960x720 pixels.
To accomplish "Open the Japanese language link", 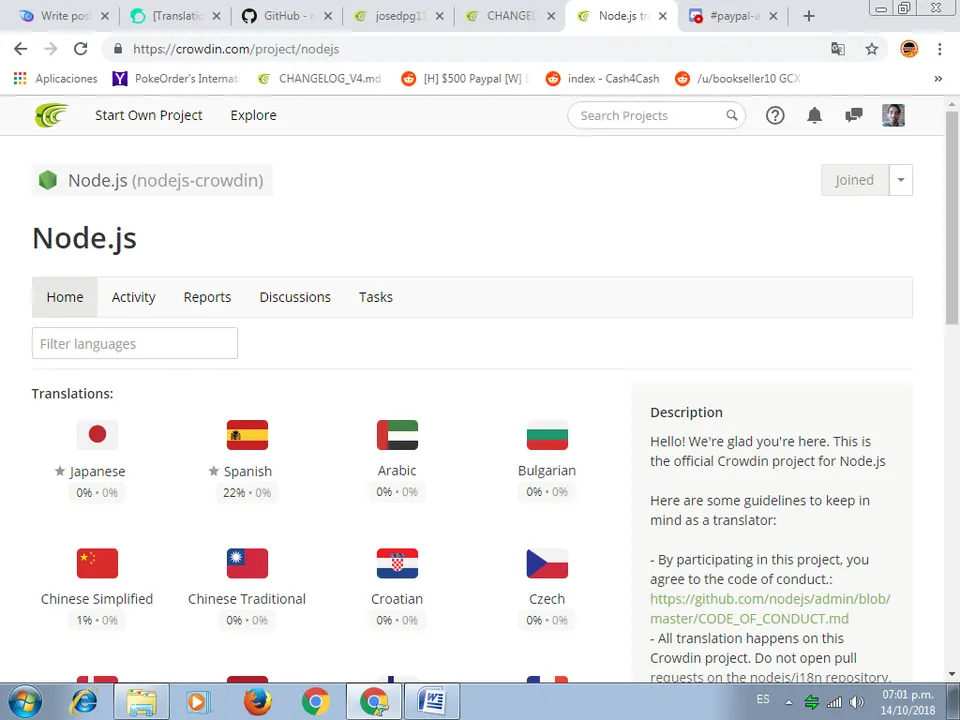I will click(x=97, y=471).
